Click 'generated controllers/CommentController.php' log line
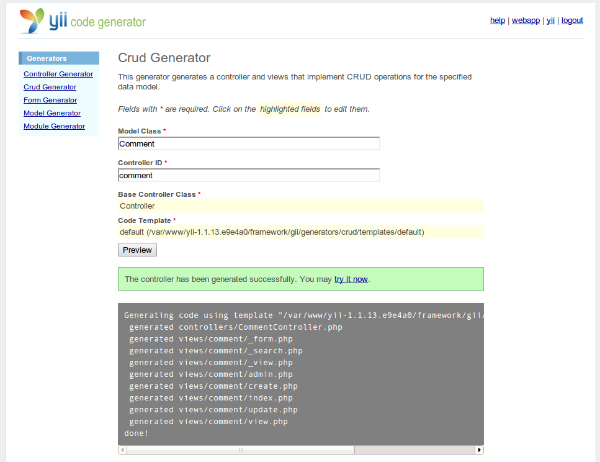This screenshot has width=600, height=462. [236, 327]
